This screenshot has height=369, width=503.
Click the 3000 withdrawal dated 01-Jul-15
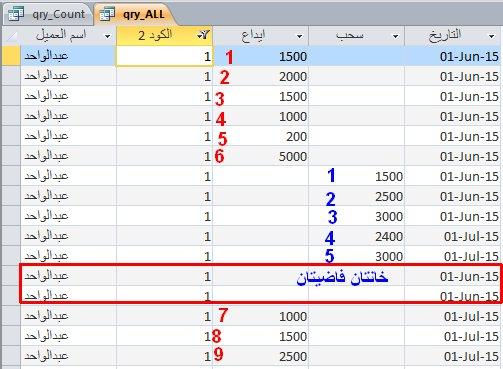tap(389, 257)
